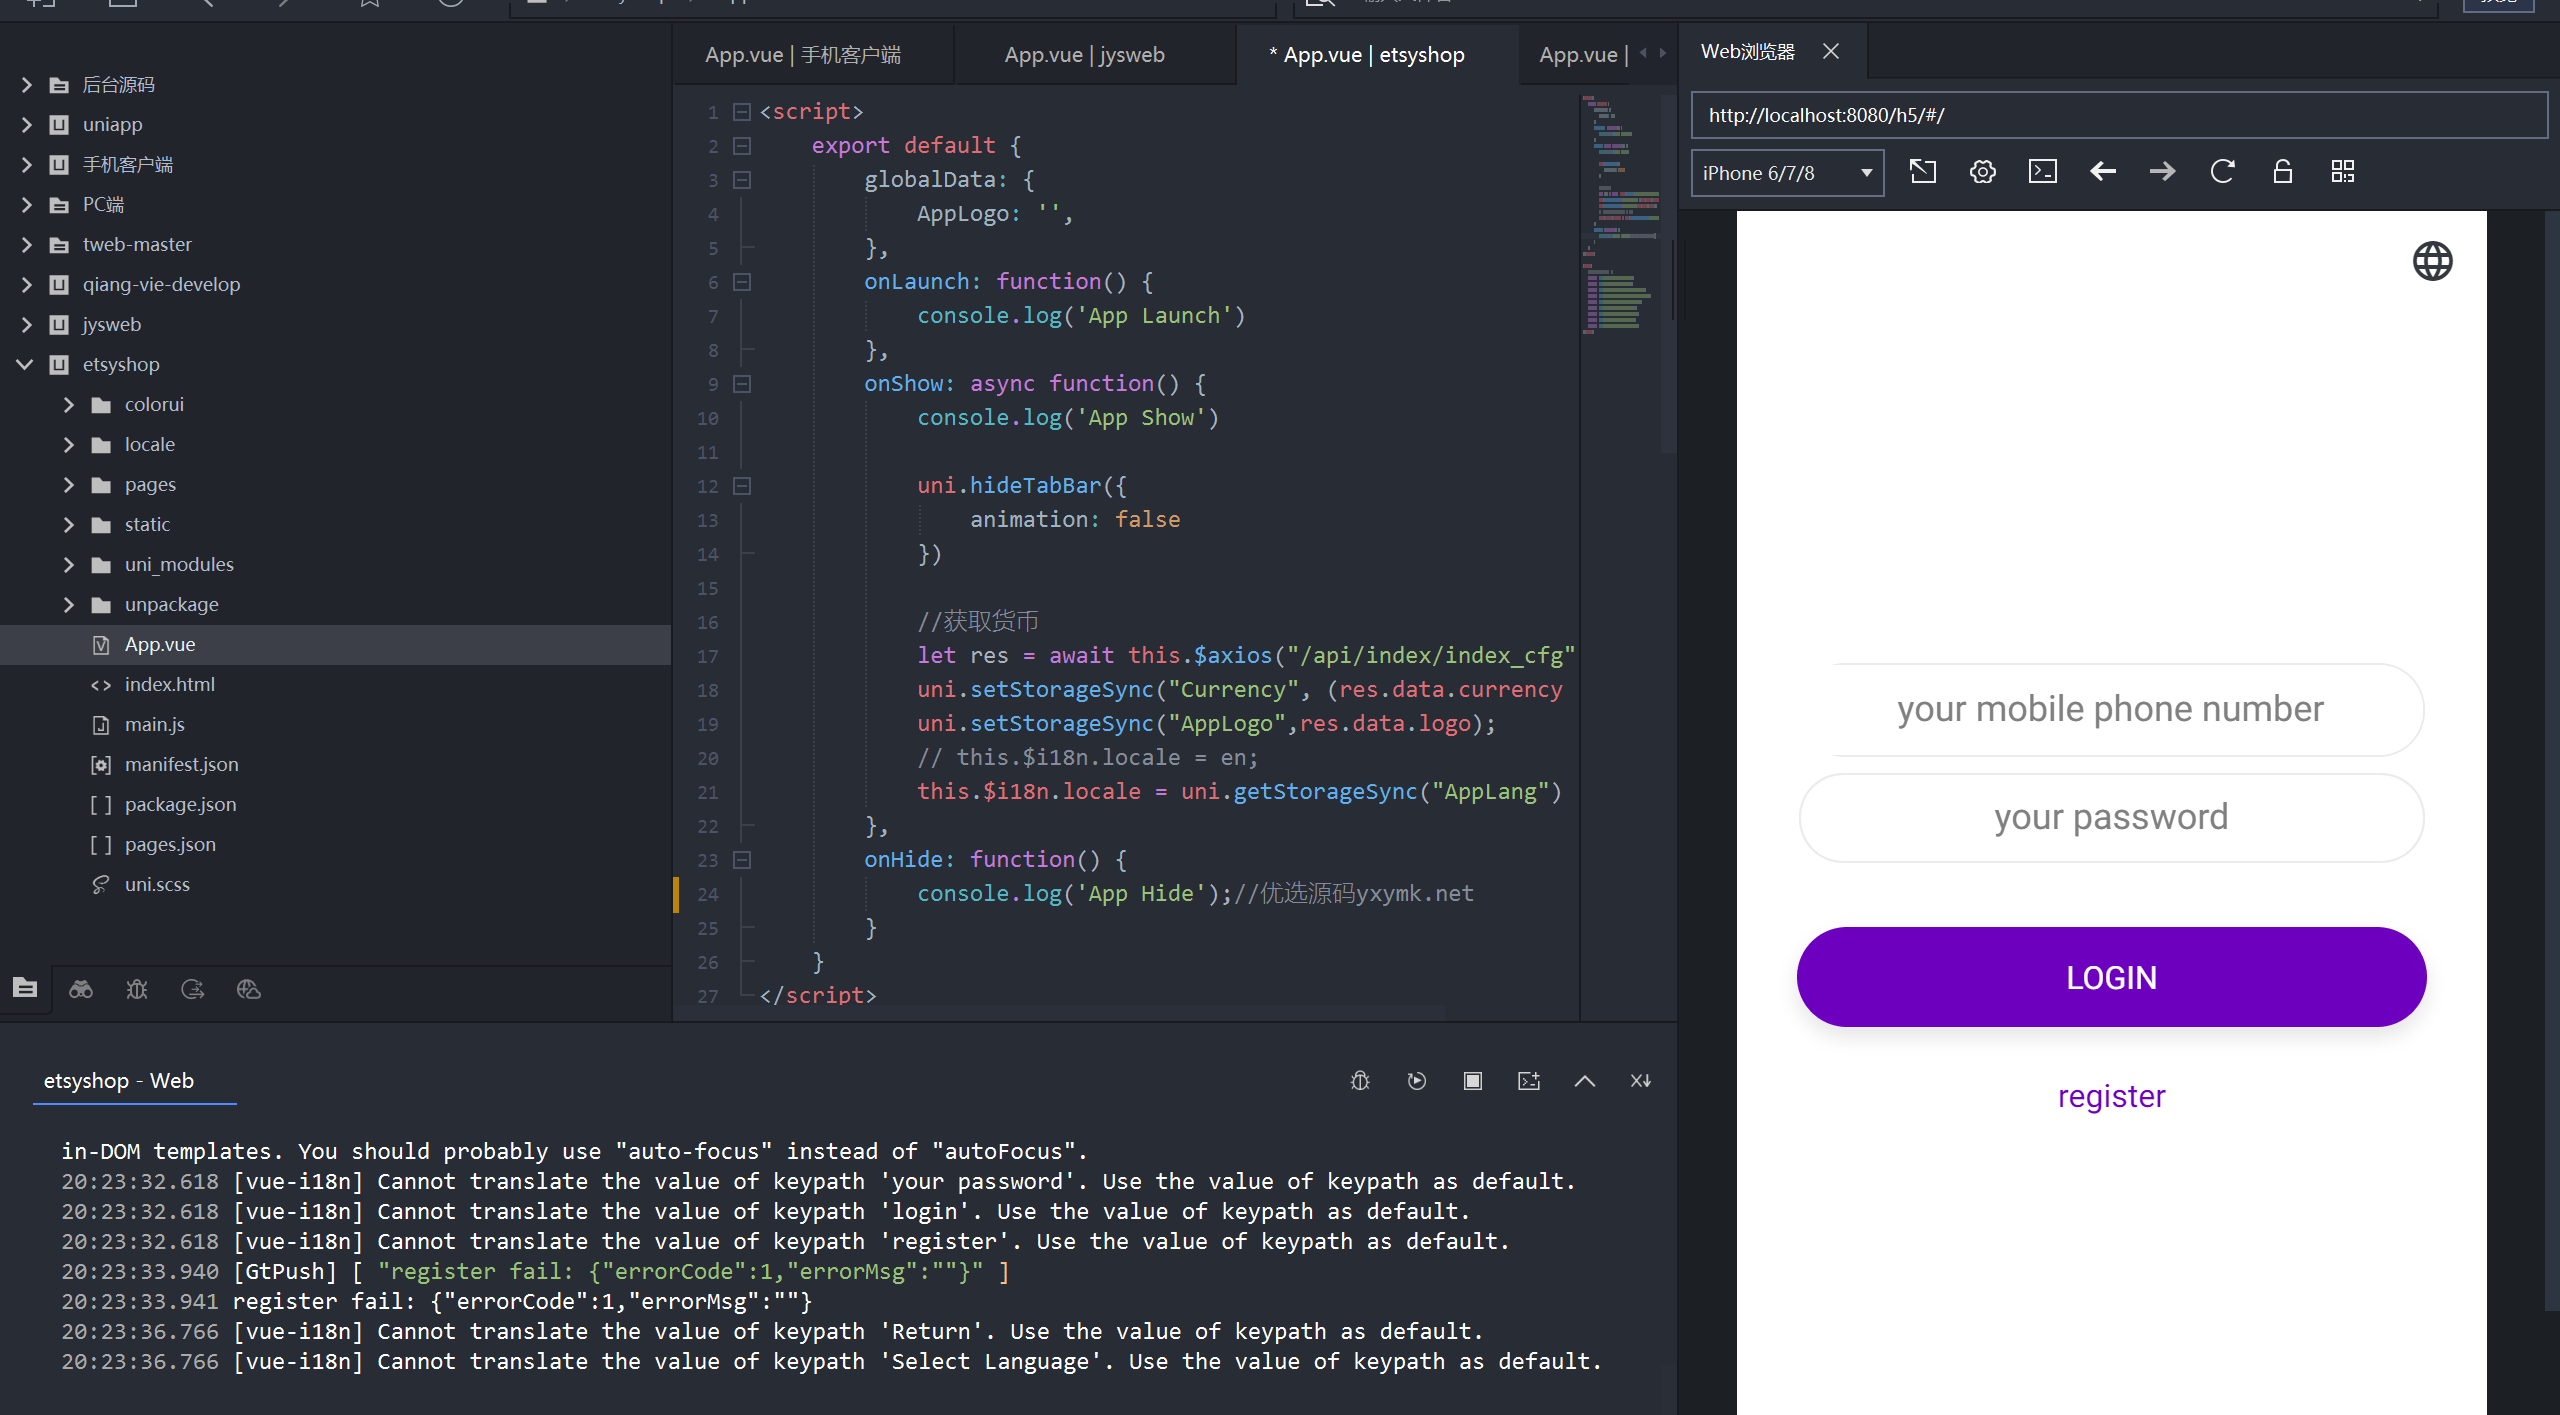Collapse fold marker at onShow line 9
This screenshot has width=2560, height=1415.
pos(742,384)
